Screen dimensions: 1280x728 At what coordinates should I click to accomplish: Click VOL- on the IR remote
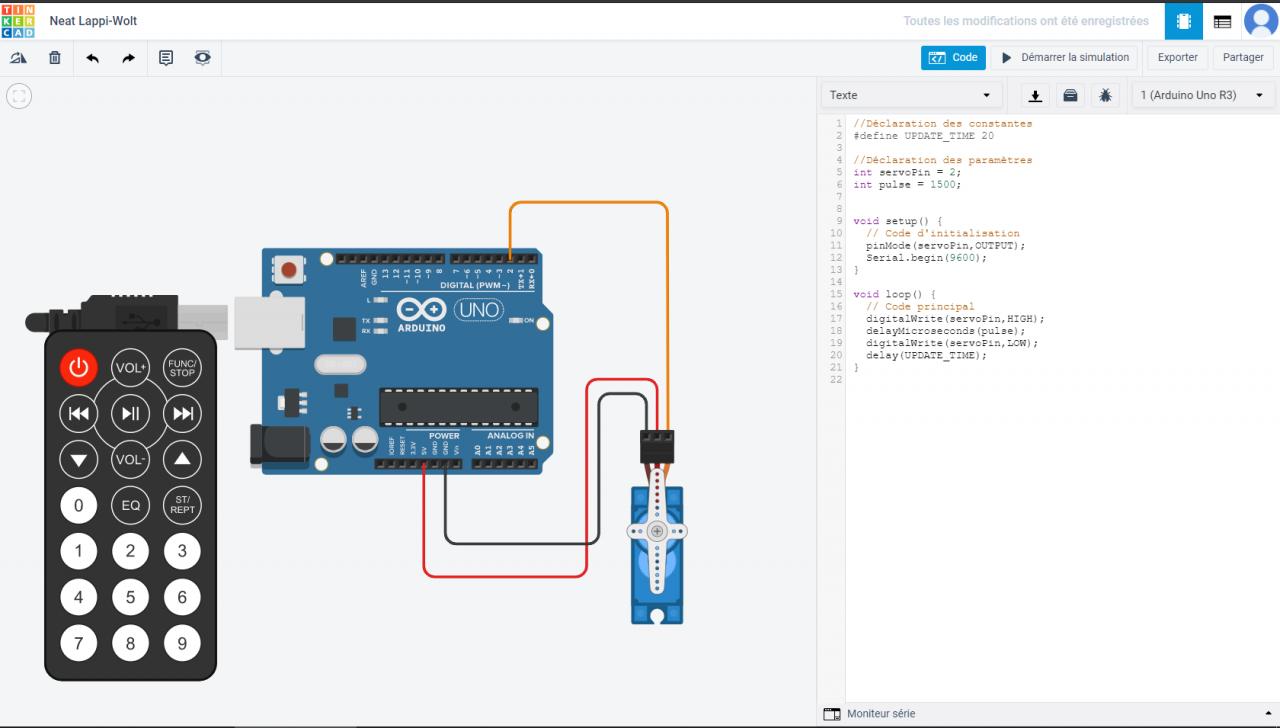pos(131,459)
